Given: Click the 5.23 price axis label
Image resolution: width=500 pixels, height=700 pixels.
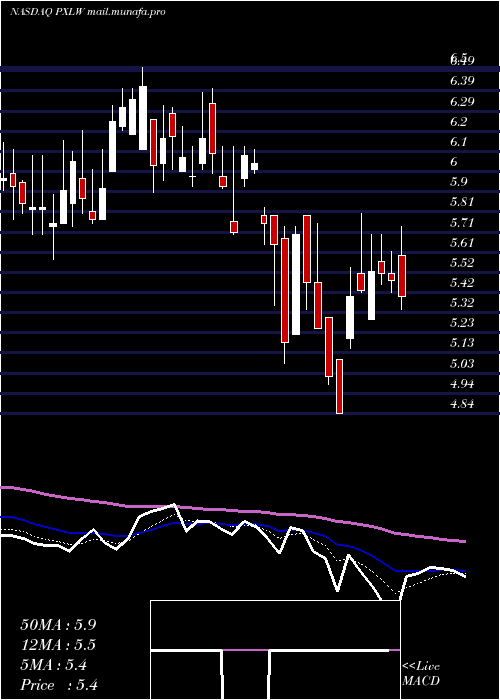Looking at the screenshot, I should pyautogui.click(x=462, y=323).
